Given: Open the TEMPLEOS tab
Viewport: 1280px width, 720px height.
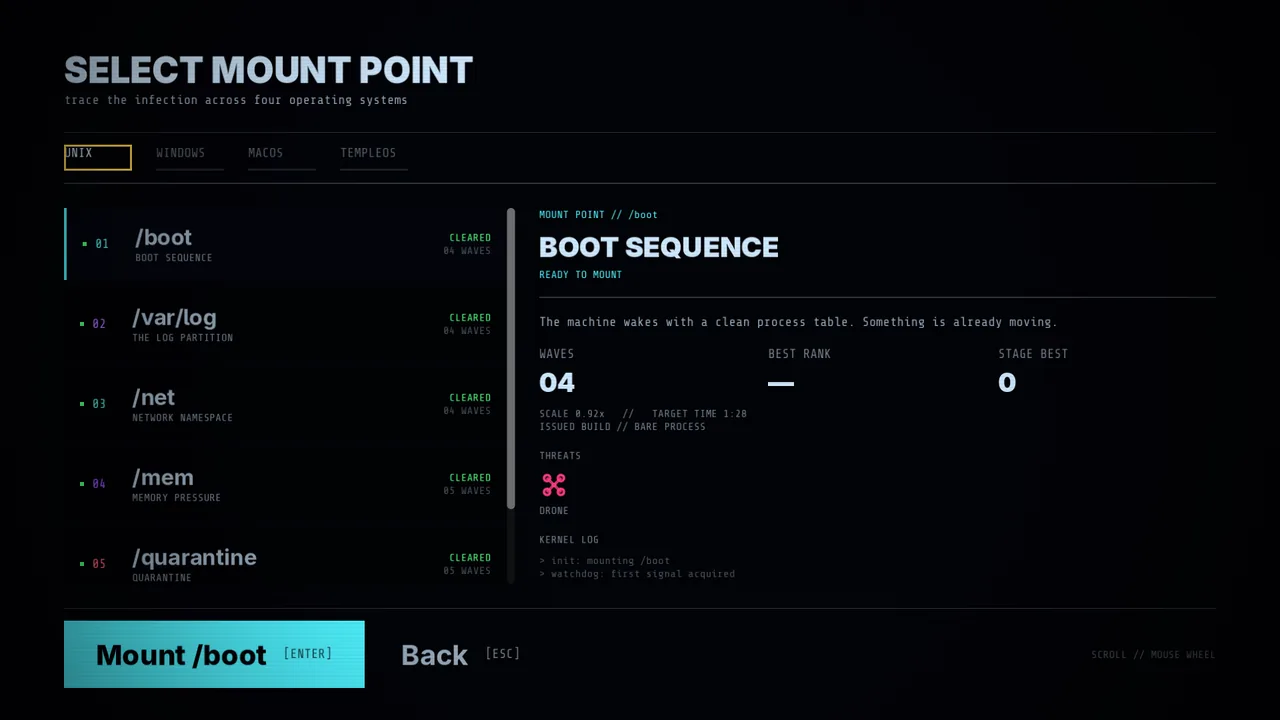Looking at the screenshot, I should coord(374,158).
